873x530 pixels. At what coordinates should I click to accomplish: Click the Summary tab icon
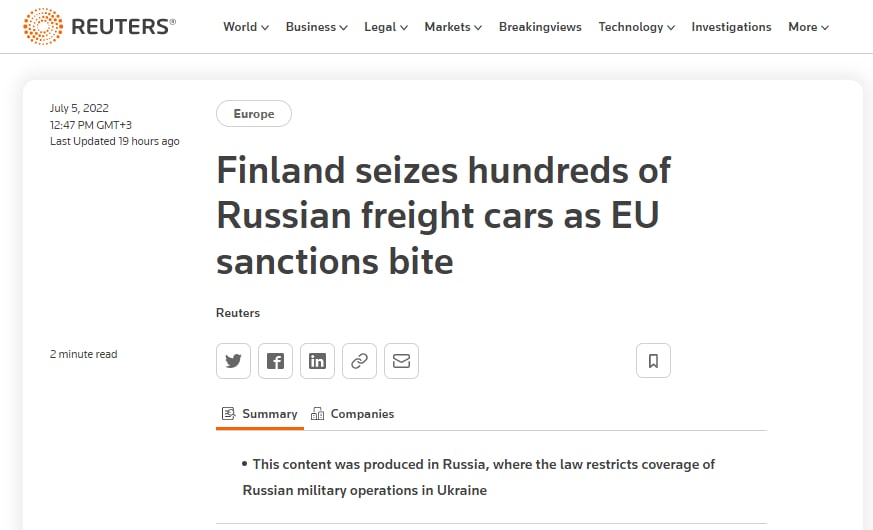click(228, 413)
